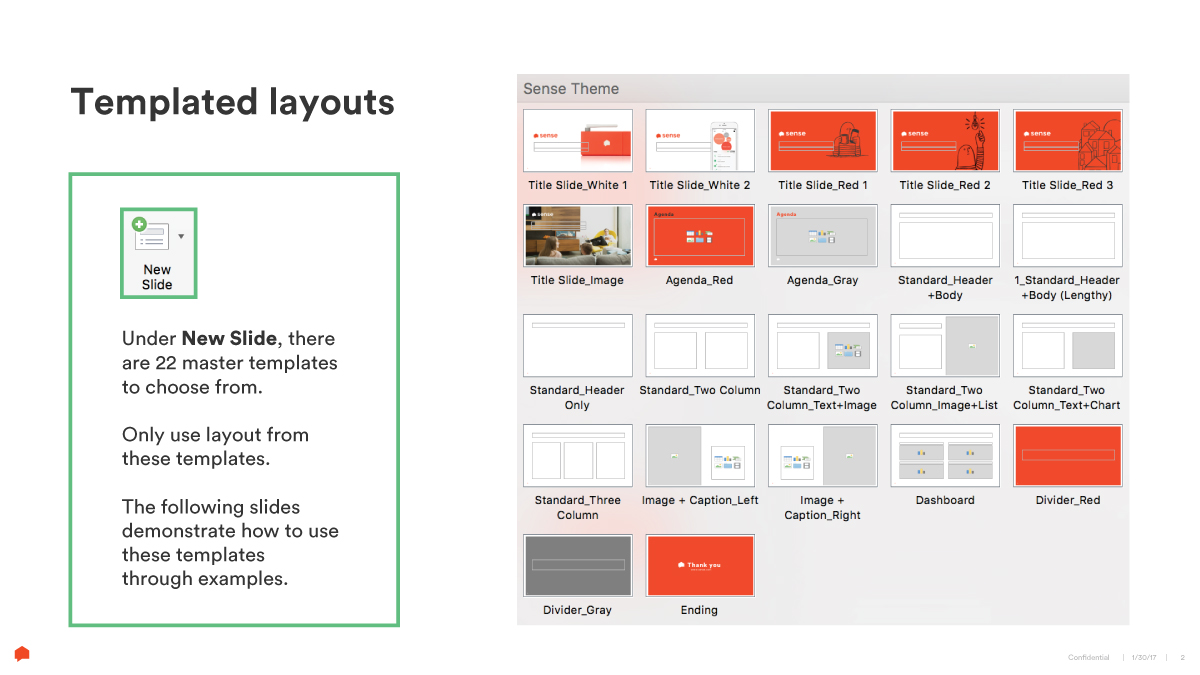The height and width of the screenshot is (675, 1200).
Task: Choose the Divider_Red layout
Action: point(1067,456)
